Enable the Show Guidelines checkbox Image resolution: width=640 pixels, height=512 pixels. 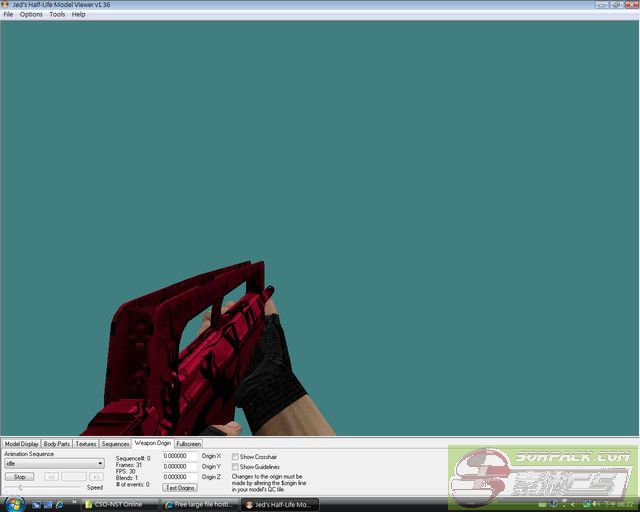tap(235, 466)
